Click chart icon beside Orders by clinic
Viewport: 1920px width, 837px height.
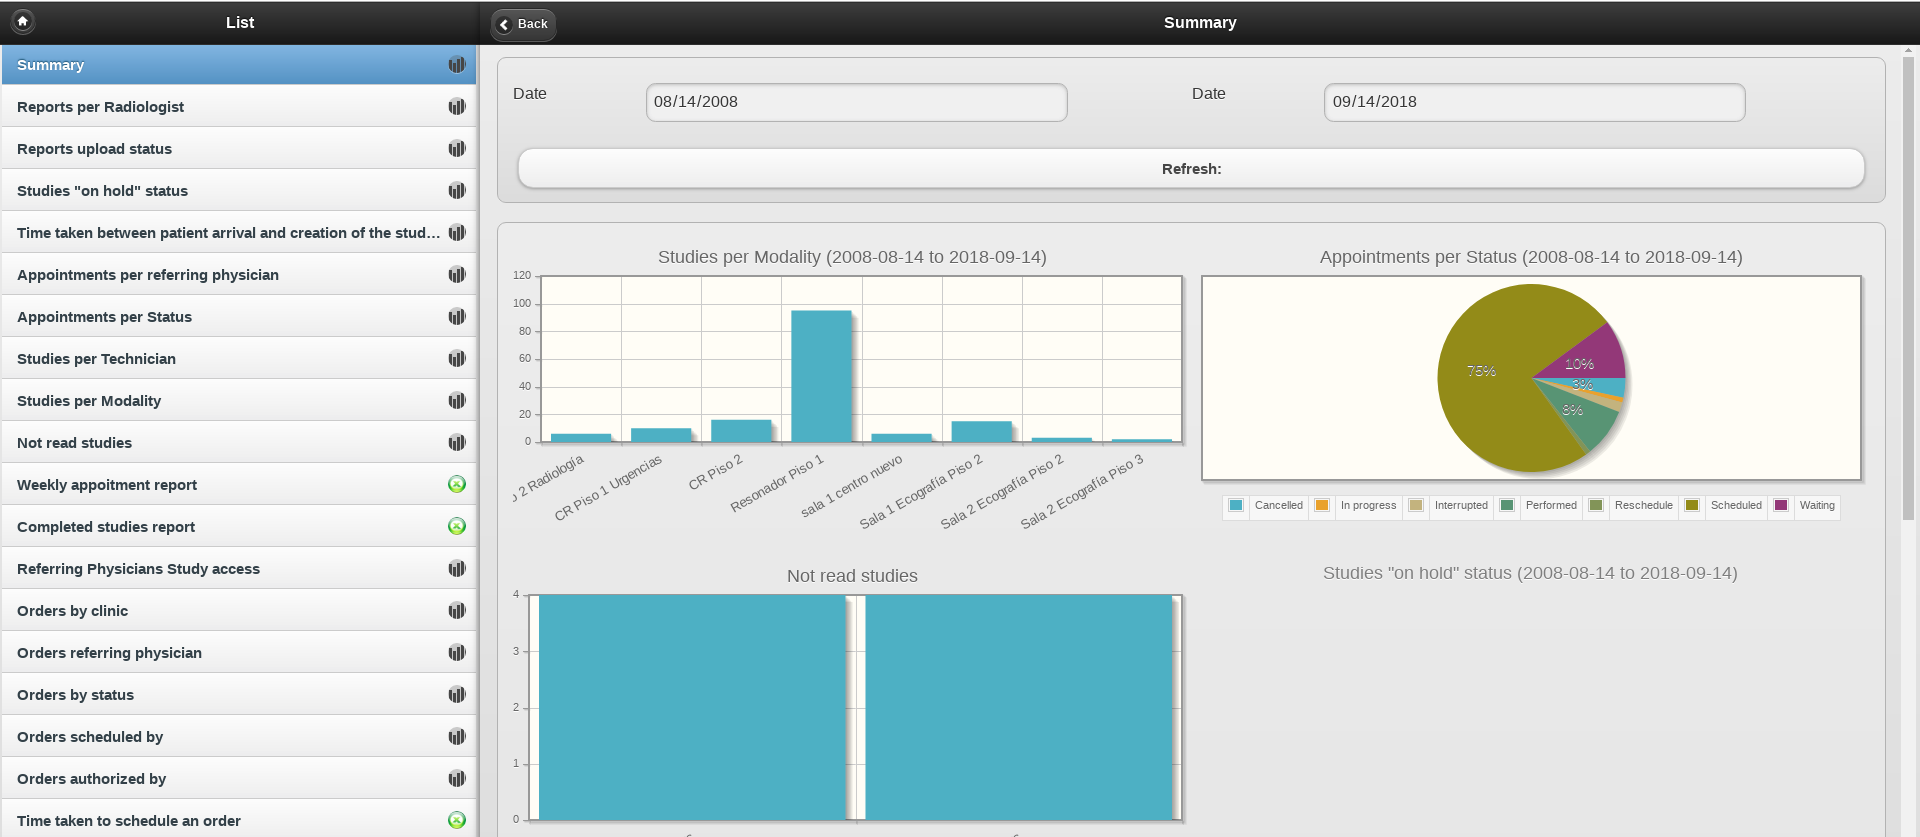[457, 611]
